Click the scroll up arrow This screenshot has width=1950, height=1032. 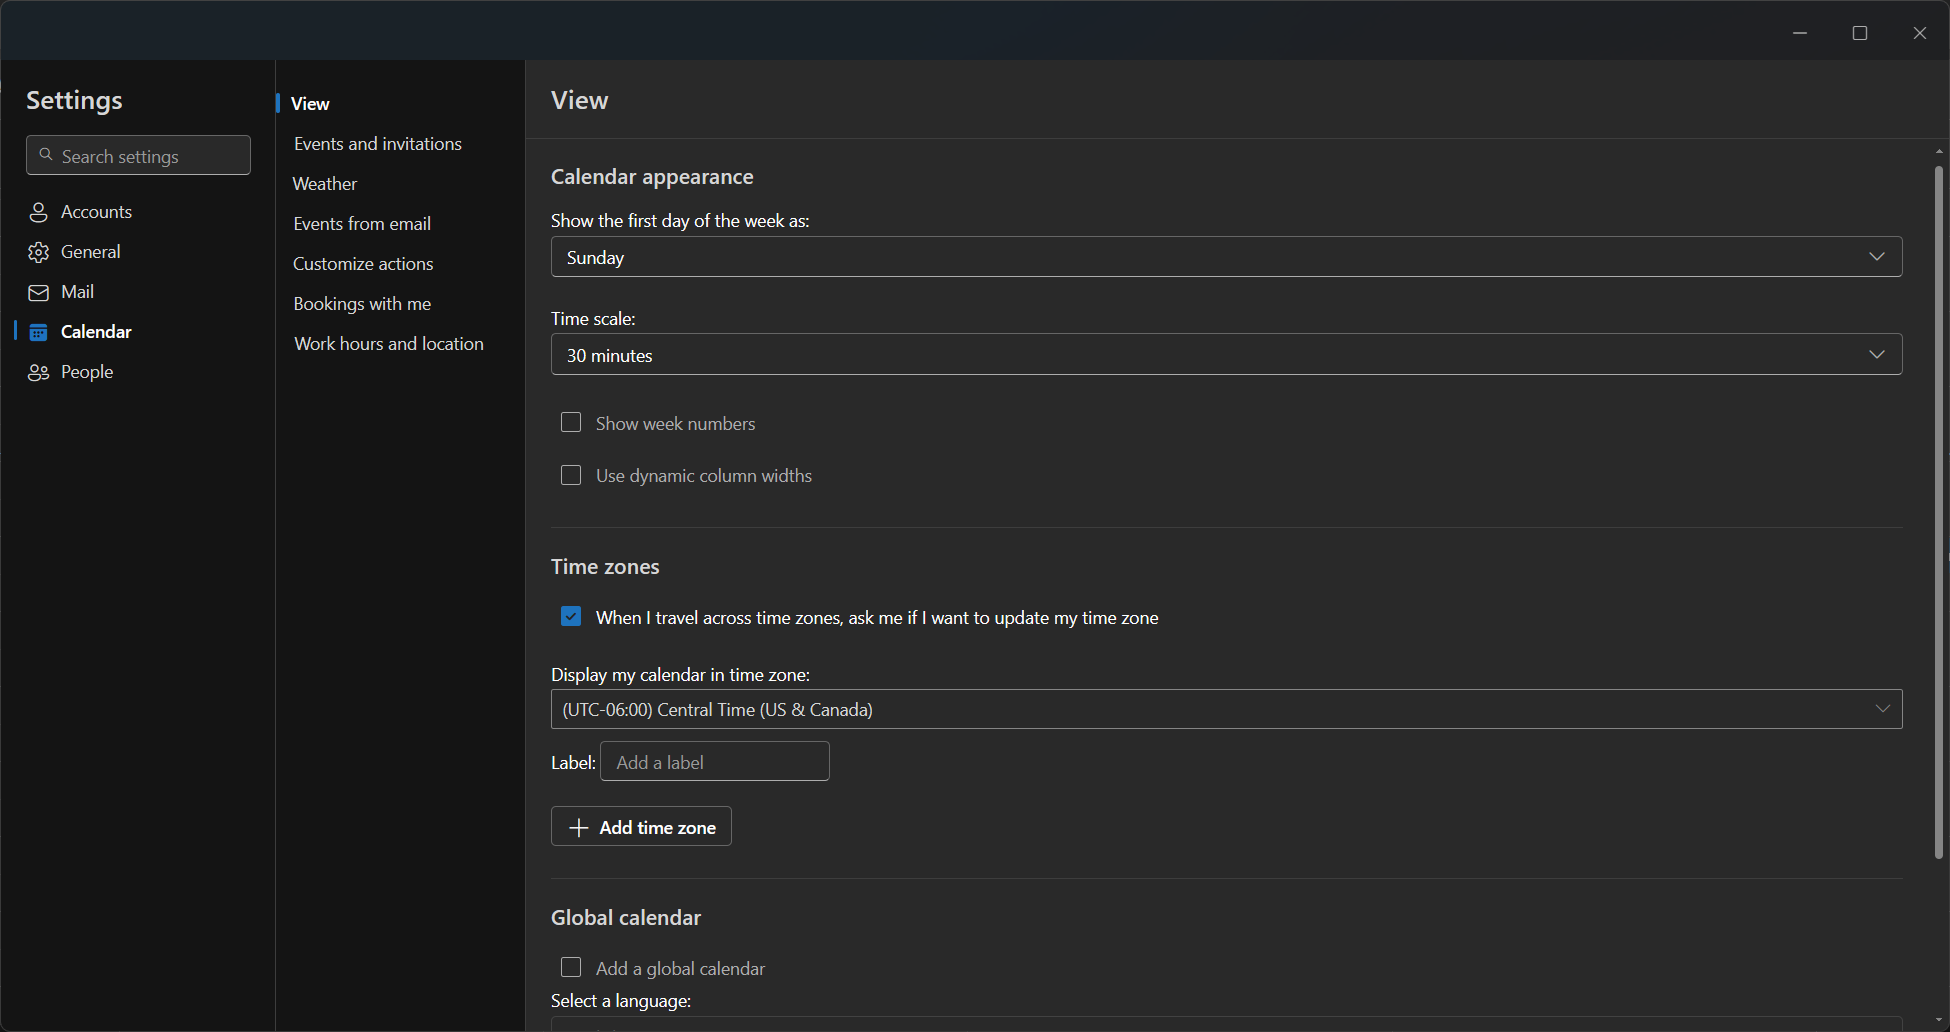click(1939, 151)
